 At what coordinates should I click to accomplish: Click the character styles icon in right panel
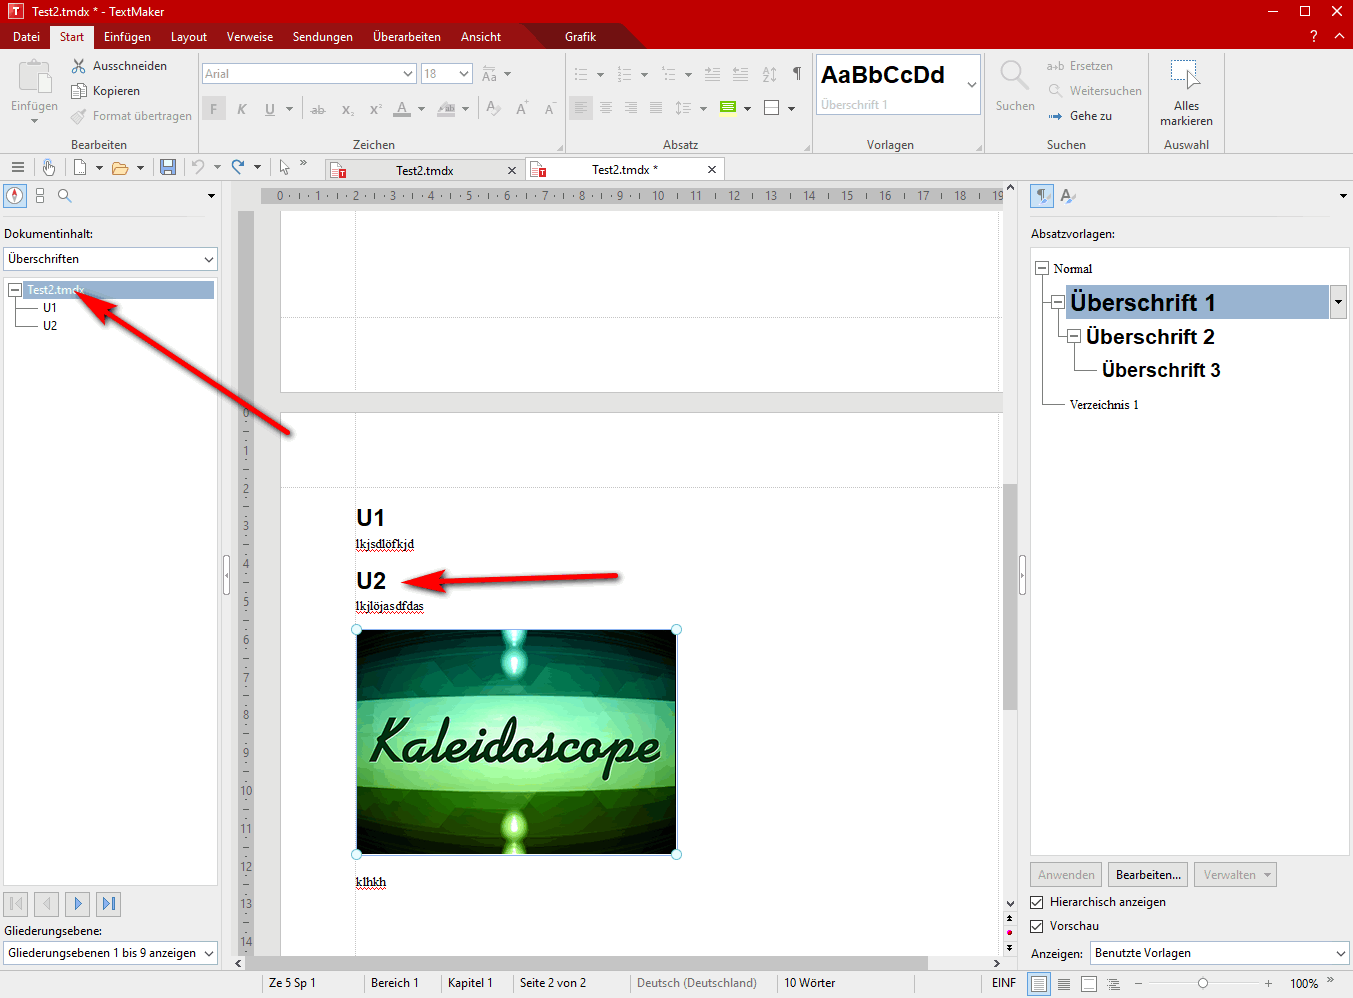(x=1068, y=196)
